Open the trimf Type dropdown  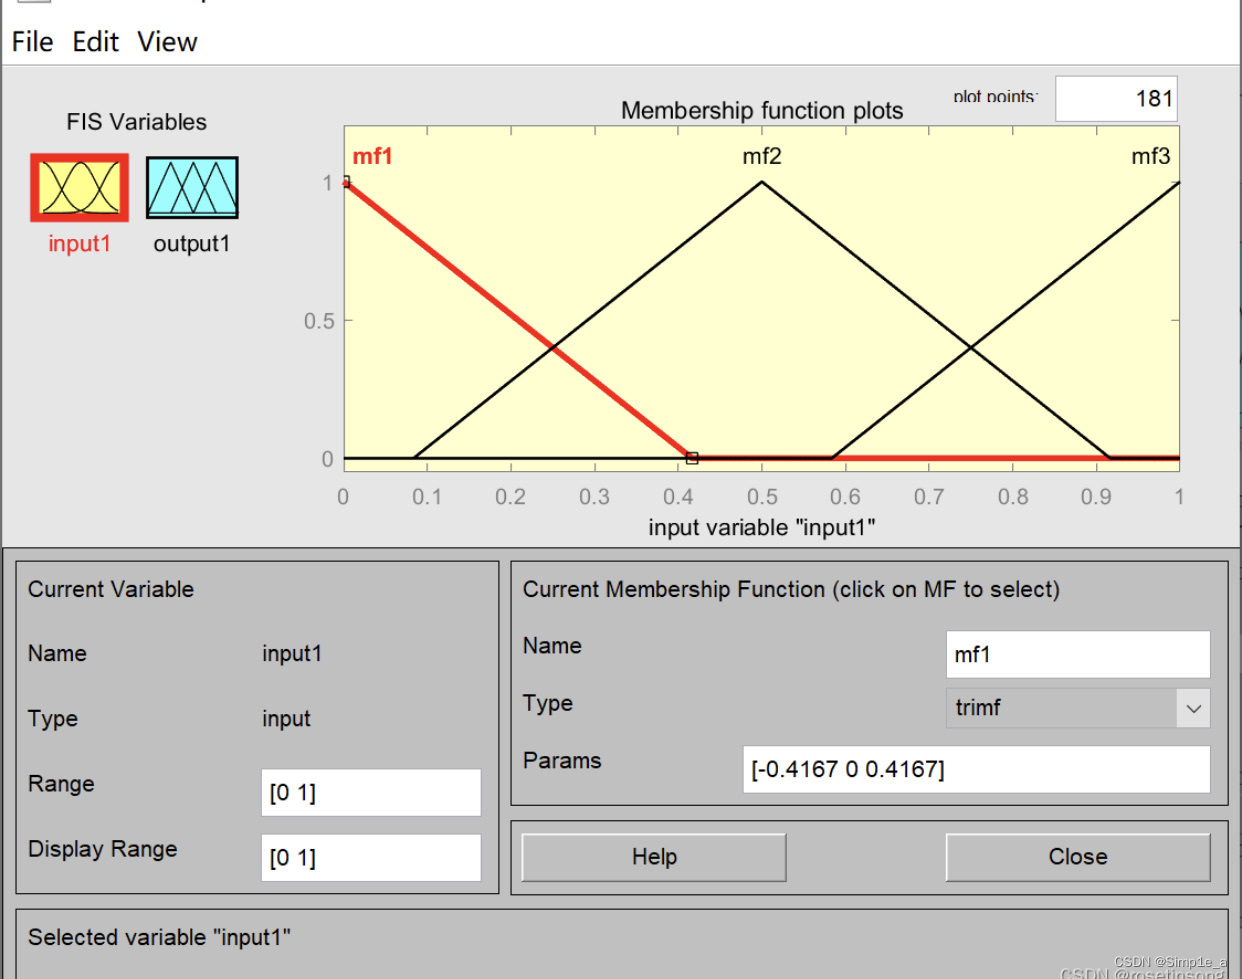point(1078,708)
